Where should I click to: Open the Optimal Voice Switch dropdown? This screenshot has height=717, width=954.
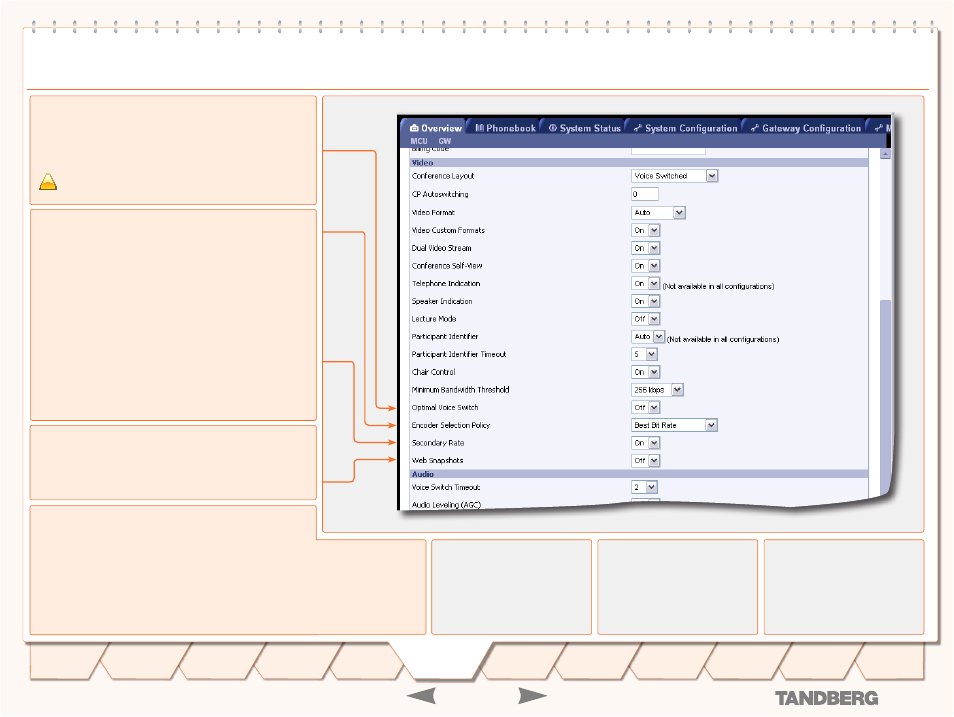(646, 407)
